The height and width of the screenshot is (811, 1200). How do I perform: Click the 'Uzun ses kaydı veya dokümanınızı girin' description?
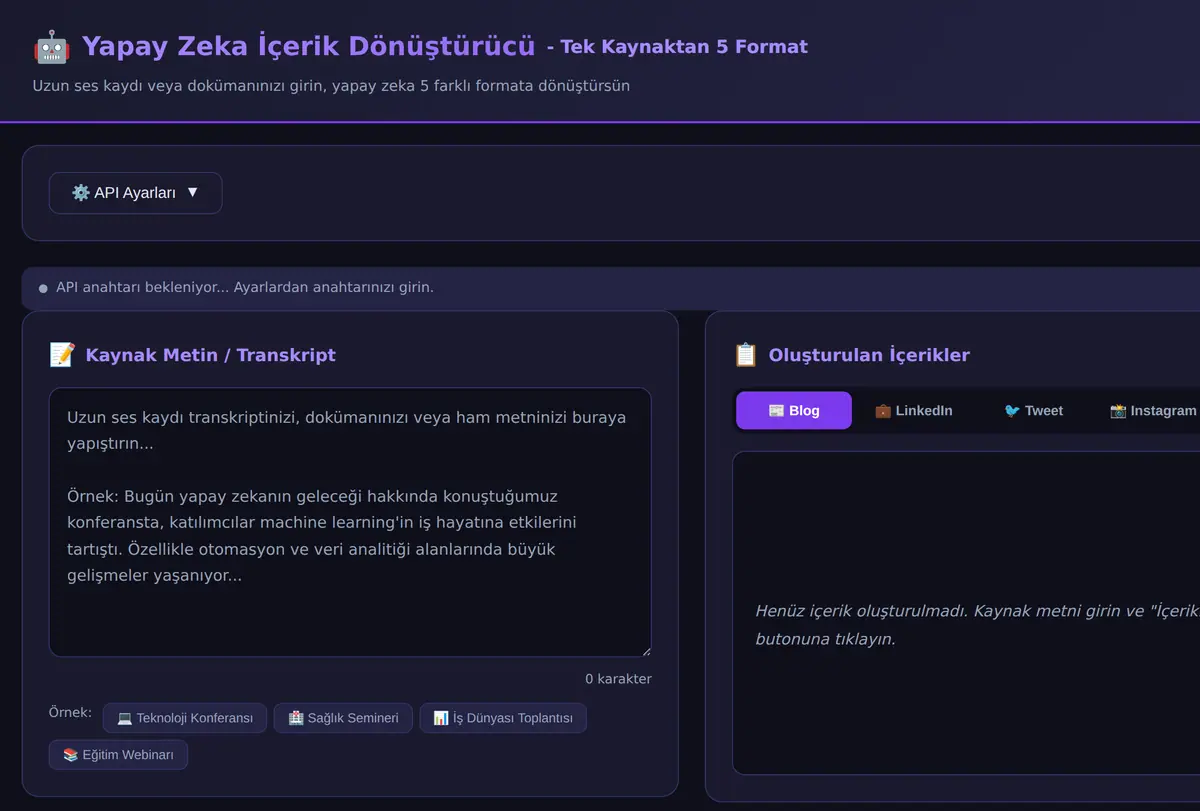[x=331, y=86]
